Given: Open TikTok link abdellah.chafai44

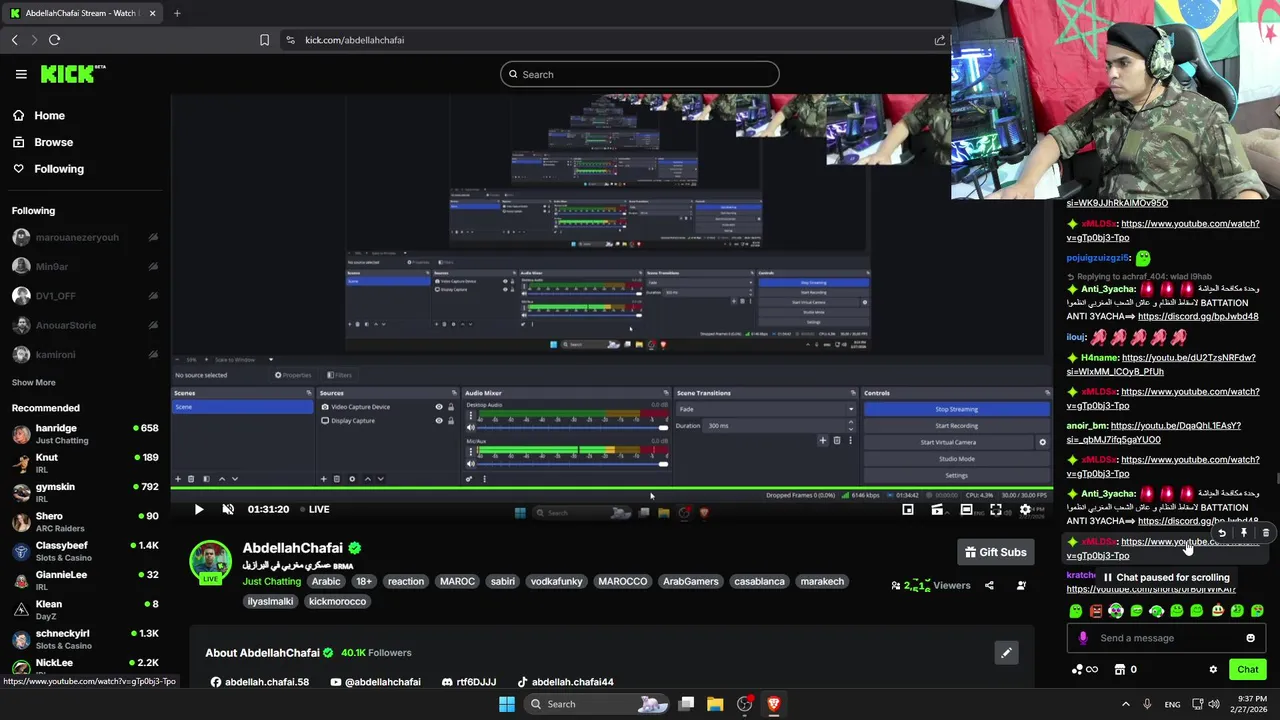Looking at the screenshot, I should 565,682.
